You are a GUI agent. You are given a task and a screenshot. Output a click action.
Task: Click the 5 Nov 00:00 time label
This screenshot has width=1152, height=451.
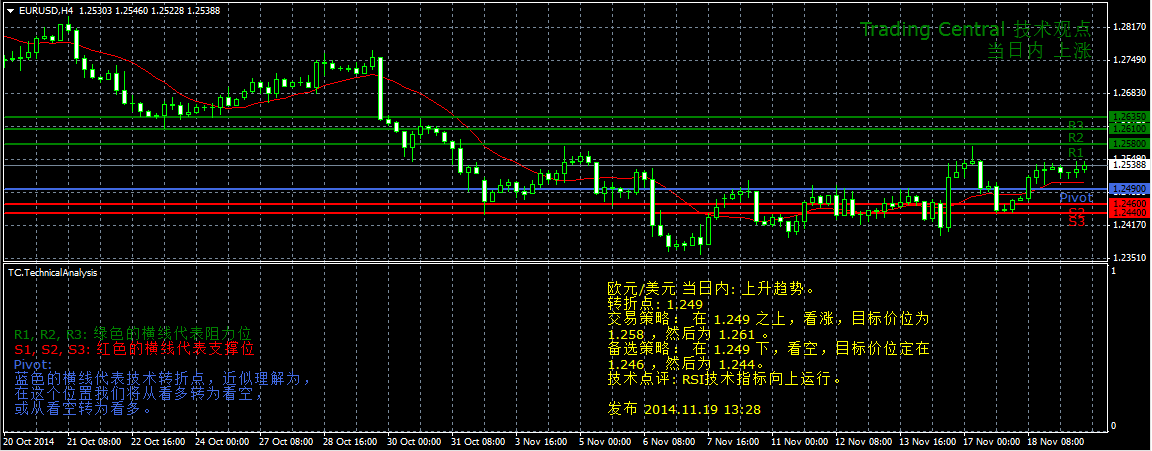(x=603, y=442)
